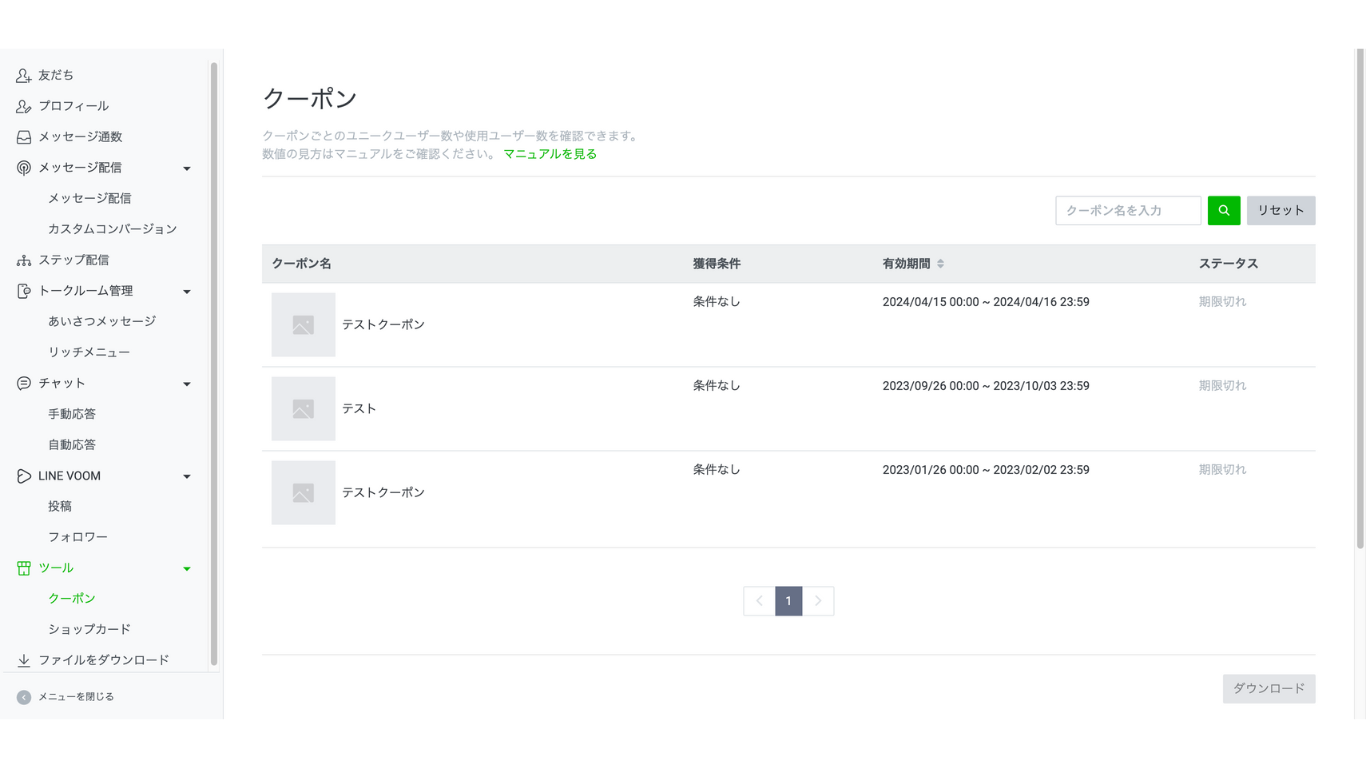
Task: Focus the クーポン名を入力 search field
Action: click(x=1128, y=210)
